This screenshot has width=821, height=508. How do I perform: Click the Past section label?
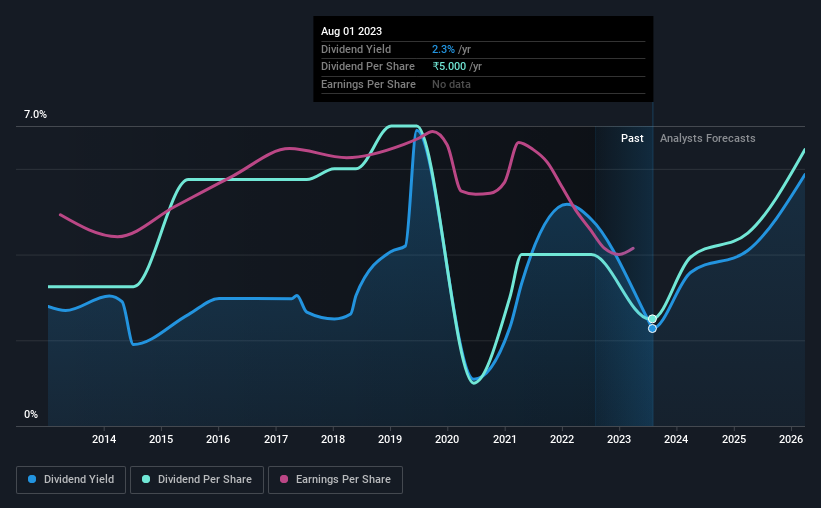click(632, 138)
